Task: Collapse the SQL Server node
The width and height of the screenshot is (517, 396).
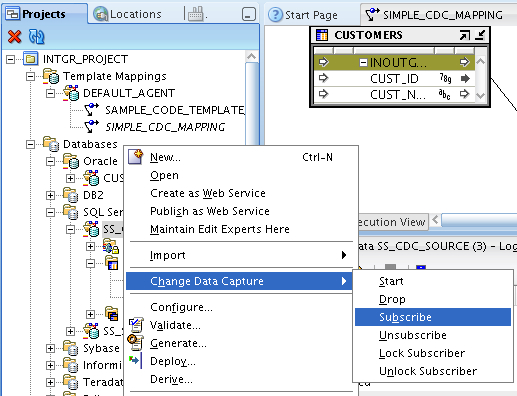Action: (50, 212)
